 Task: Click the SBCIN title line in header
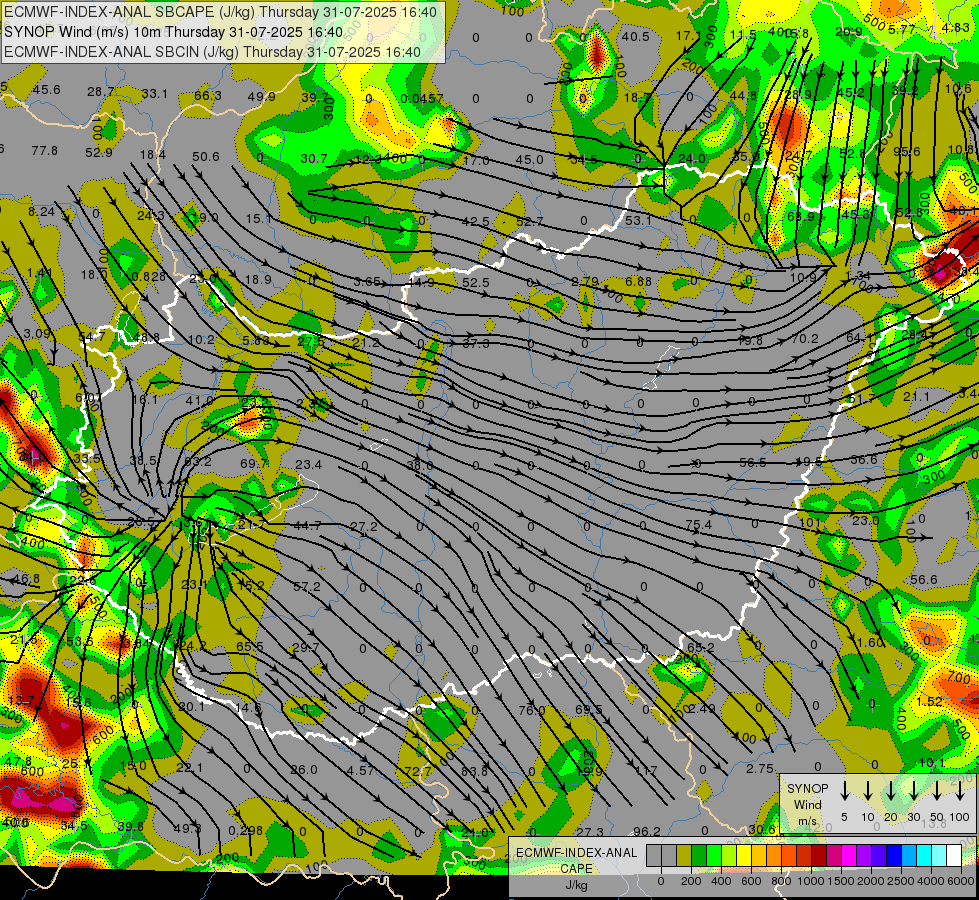tap(212, 52)
